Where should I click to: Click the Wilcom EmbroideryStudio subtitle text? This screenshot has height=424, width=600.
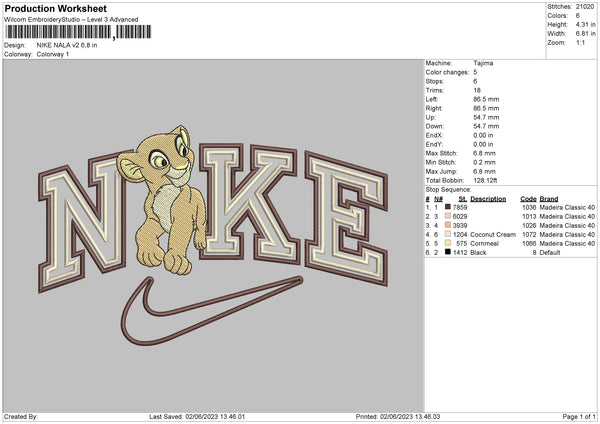click(x=71, y=20)
